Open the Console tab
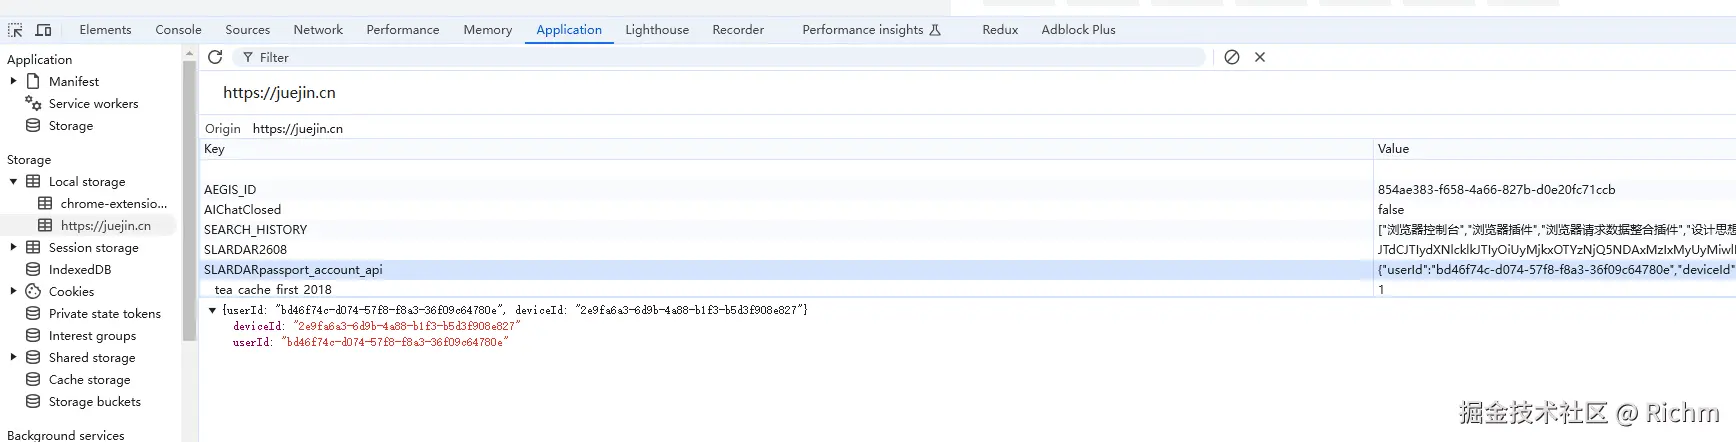Image resolution: width=1736 pixels, height=442 pixels. coord(178,30)
